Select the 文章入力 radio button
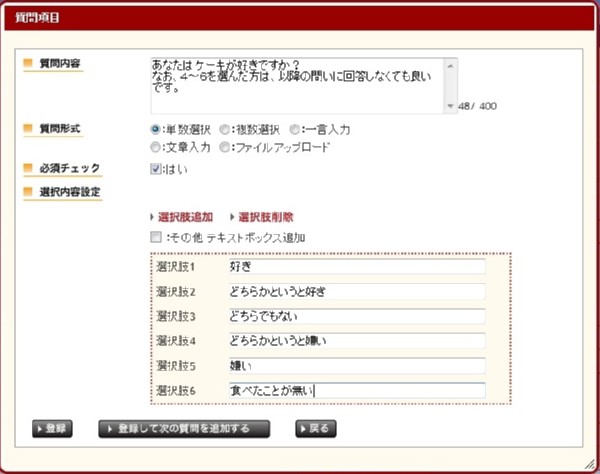 click(x=155, y=147)
